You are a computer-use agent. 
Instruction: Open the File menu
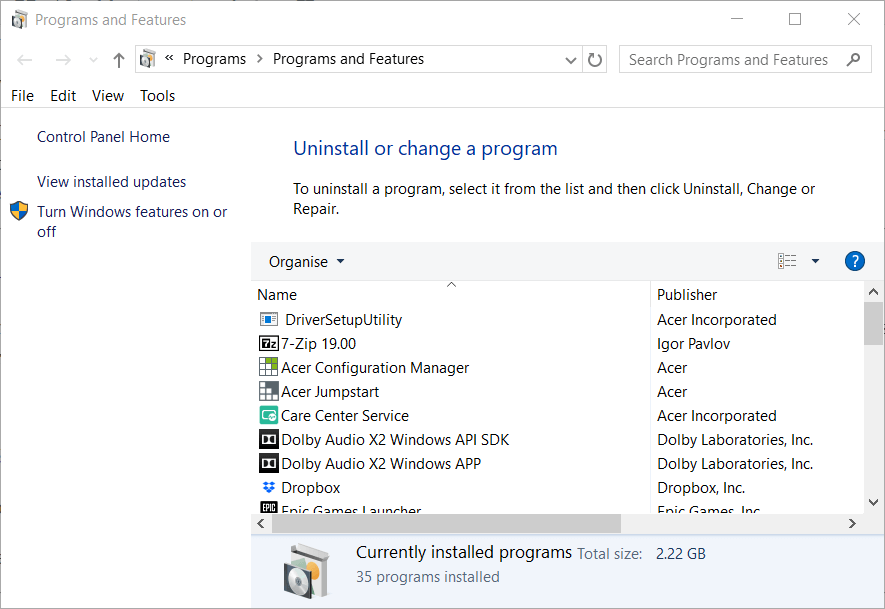click(22, 96)
